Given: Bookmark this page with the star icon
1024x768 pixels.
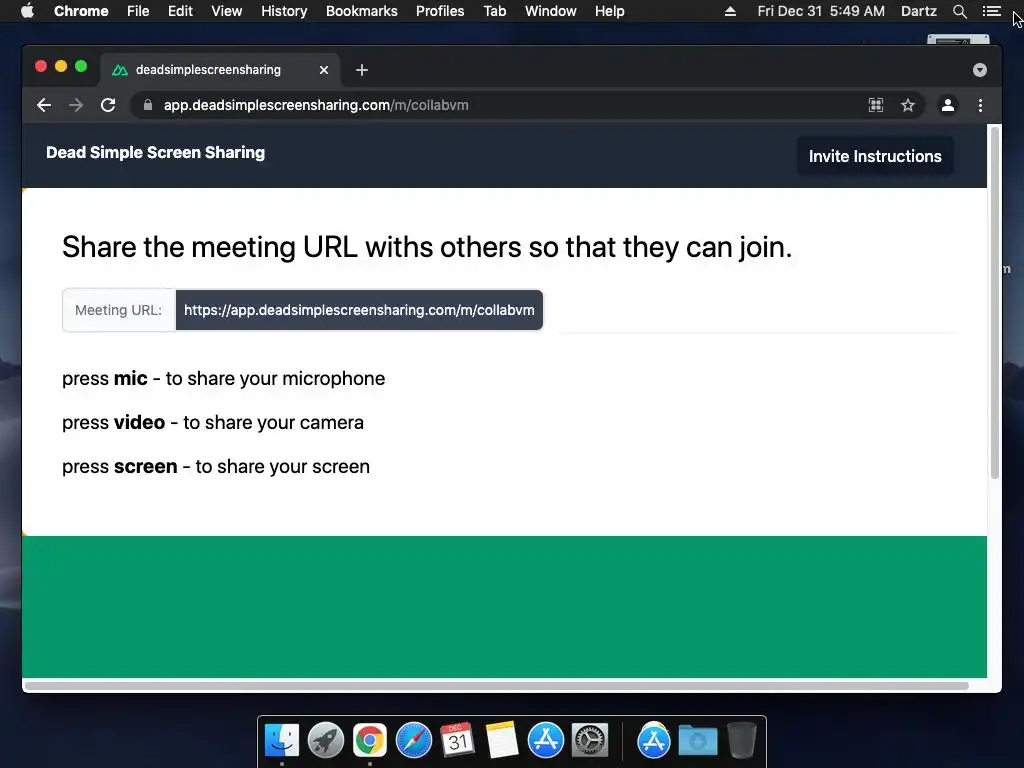Looking at the screenshot, I should tap(908, 105).
